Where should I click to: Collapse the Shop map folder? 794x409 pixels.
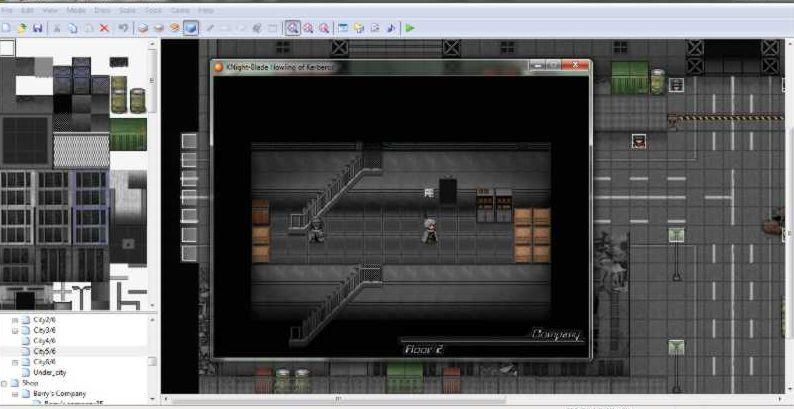pyautogui.click(x=4, y=383)
